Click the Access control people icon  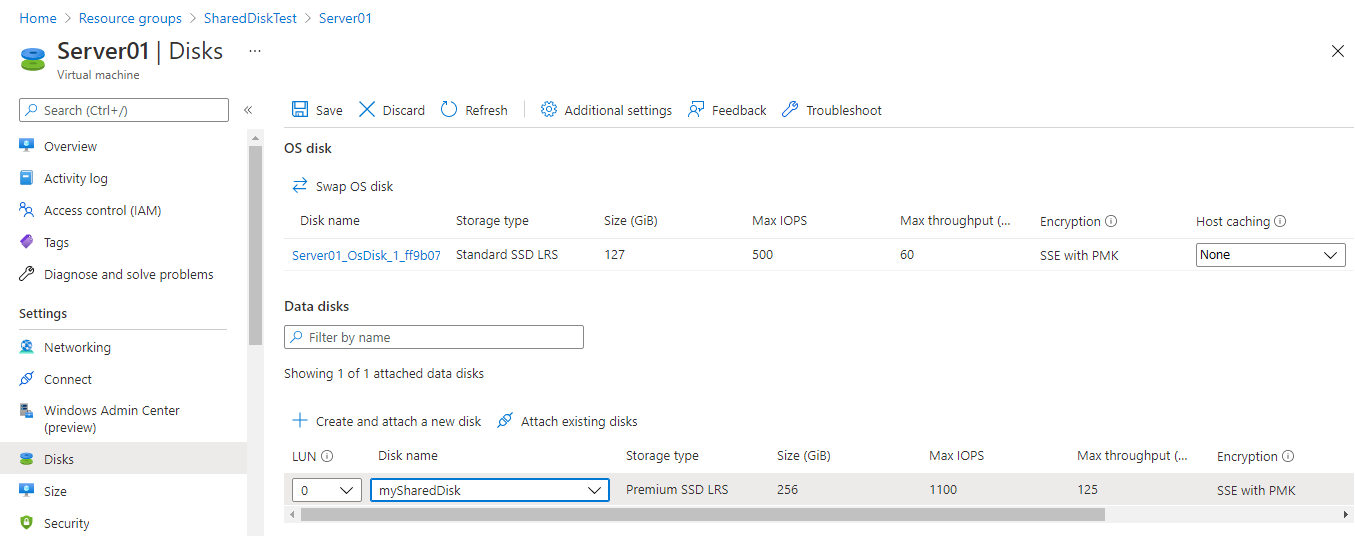tap(27, 210)
